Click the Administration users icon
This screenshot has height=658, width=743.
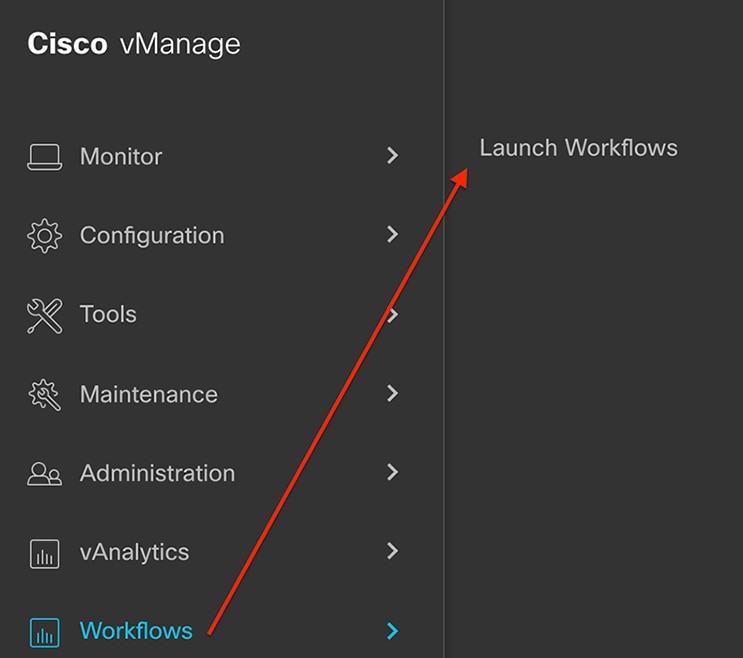pyautogui.click(x=45, y=474)
